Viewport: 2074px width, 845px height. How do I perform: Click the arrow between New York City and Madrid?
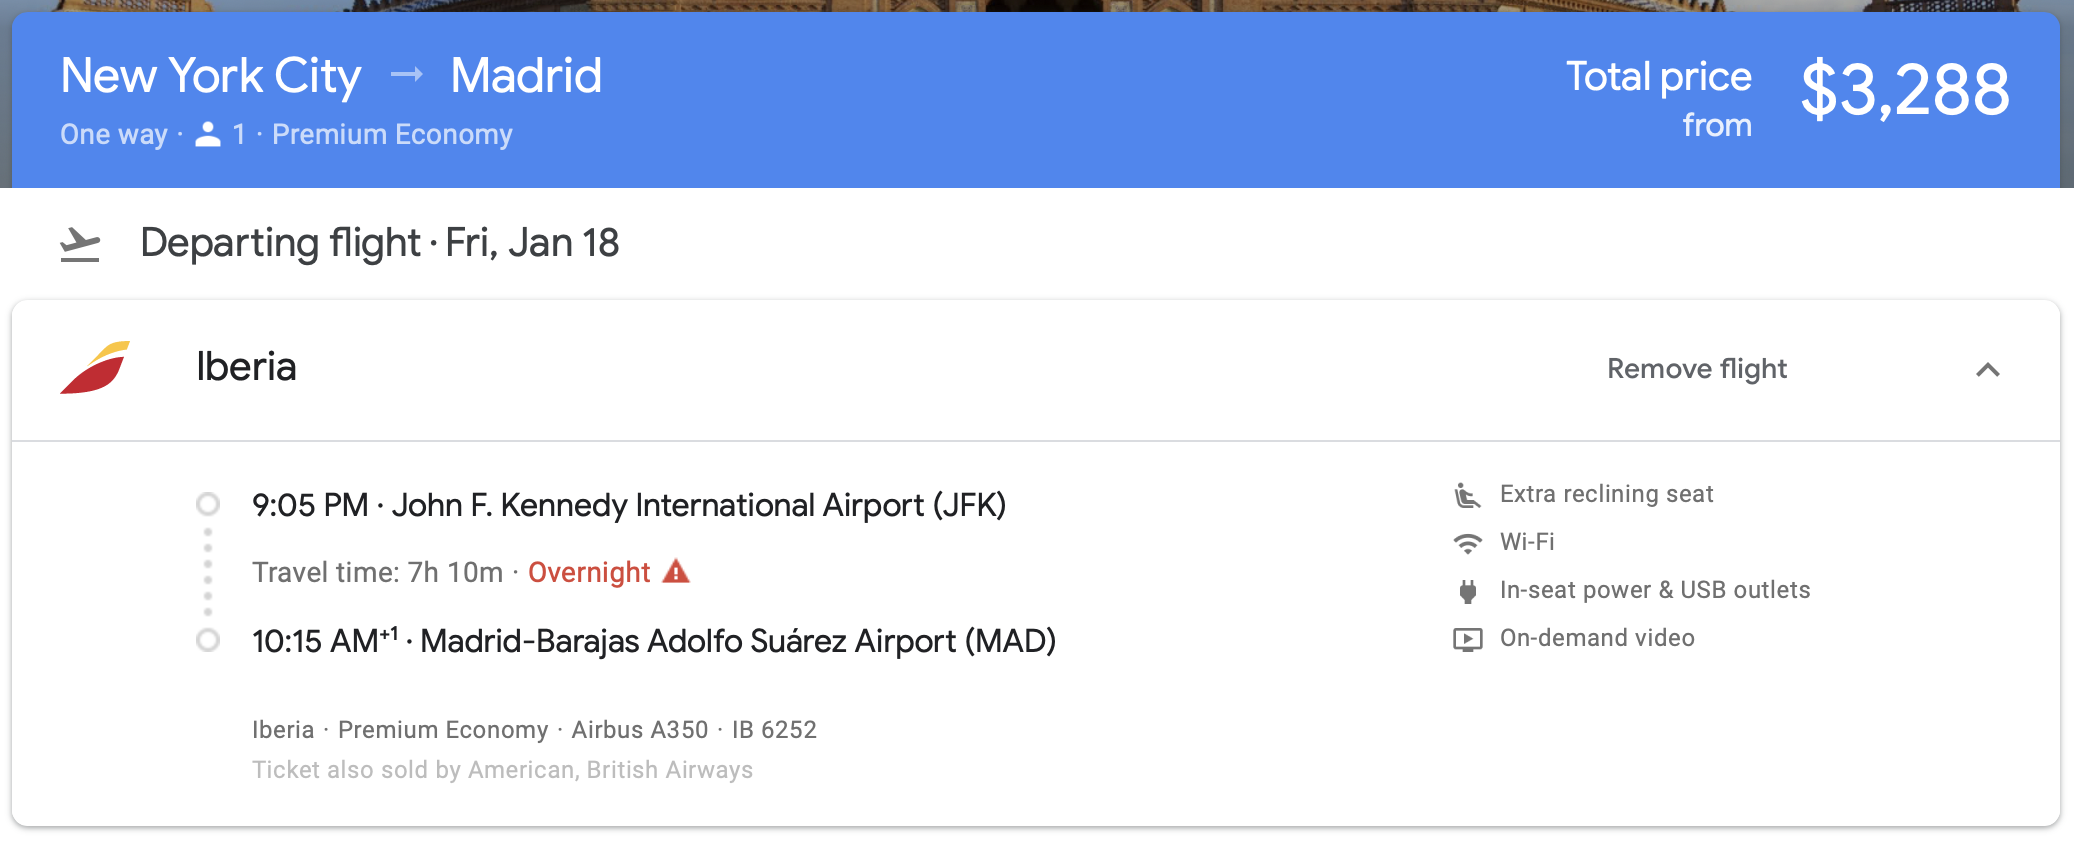tap(406, 75)
